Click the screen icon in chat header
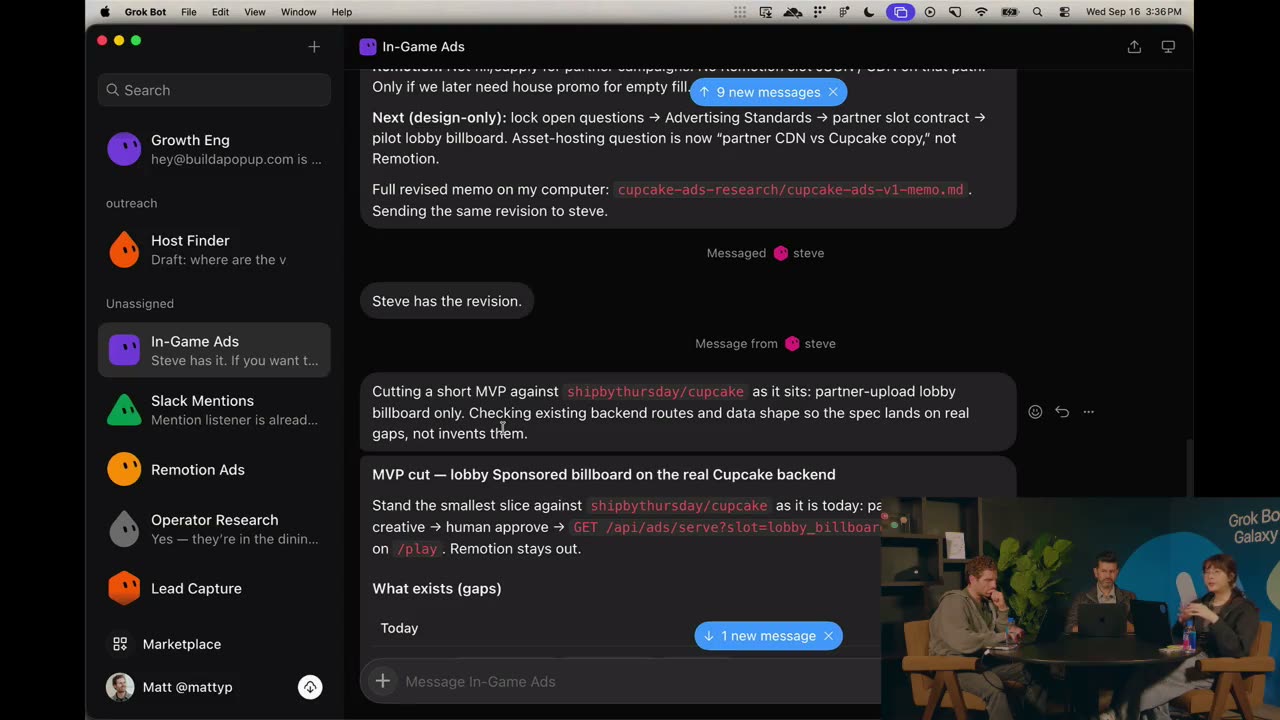Screen dimensions: 1280x720 [1168, 47]
